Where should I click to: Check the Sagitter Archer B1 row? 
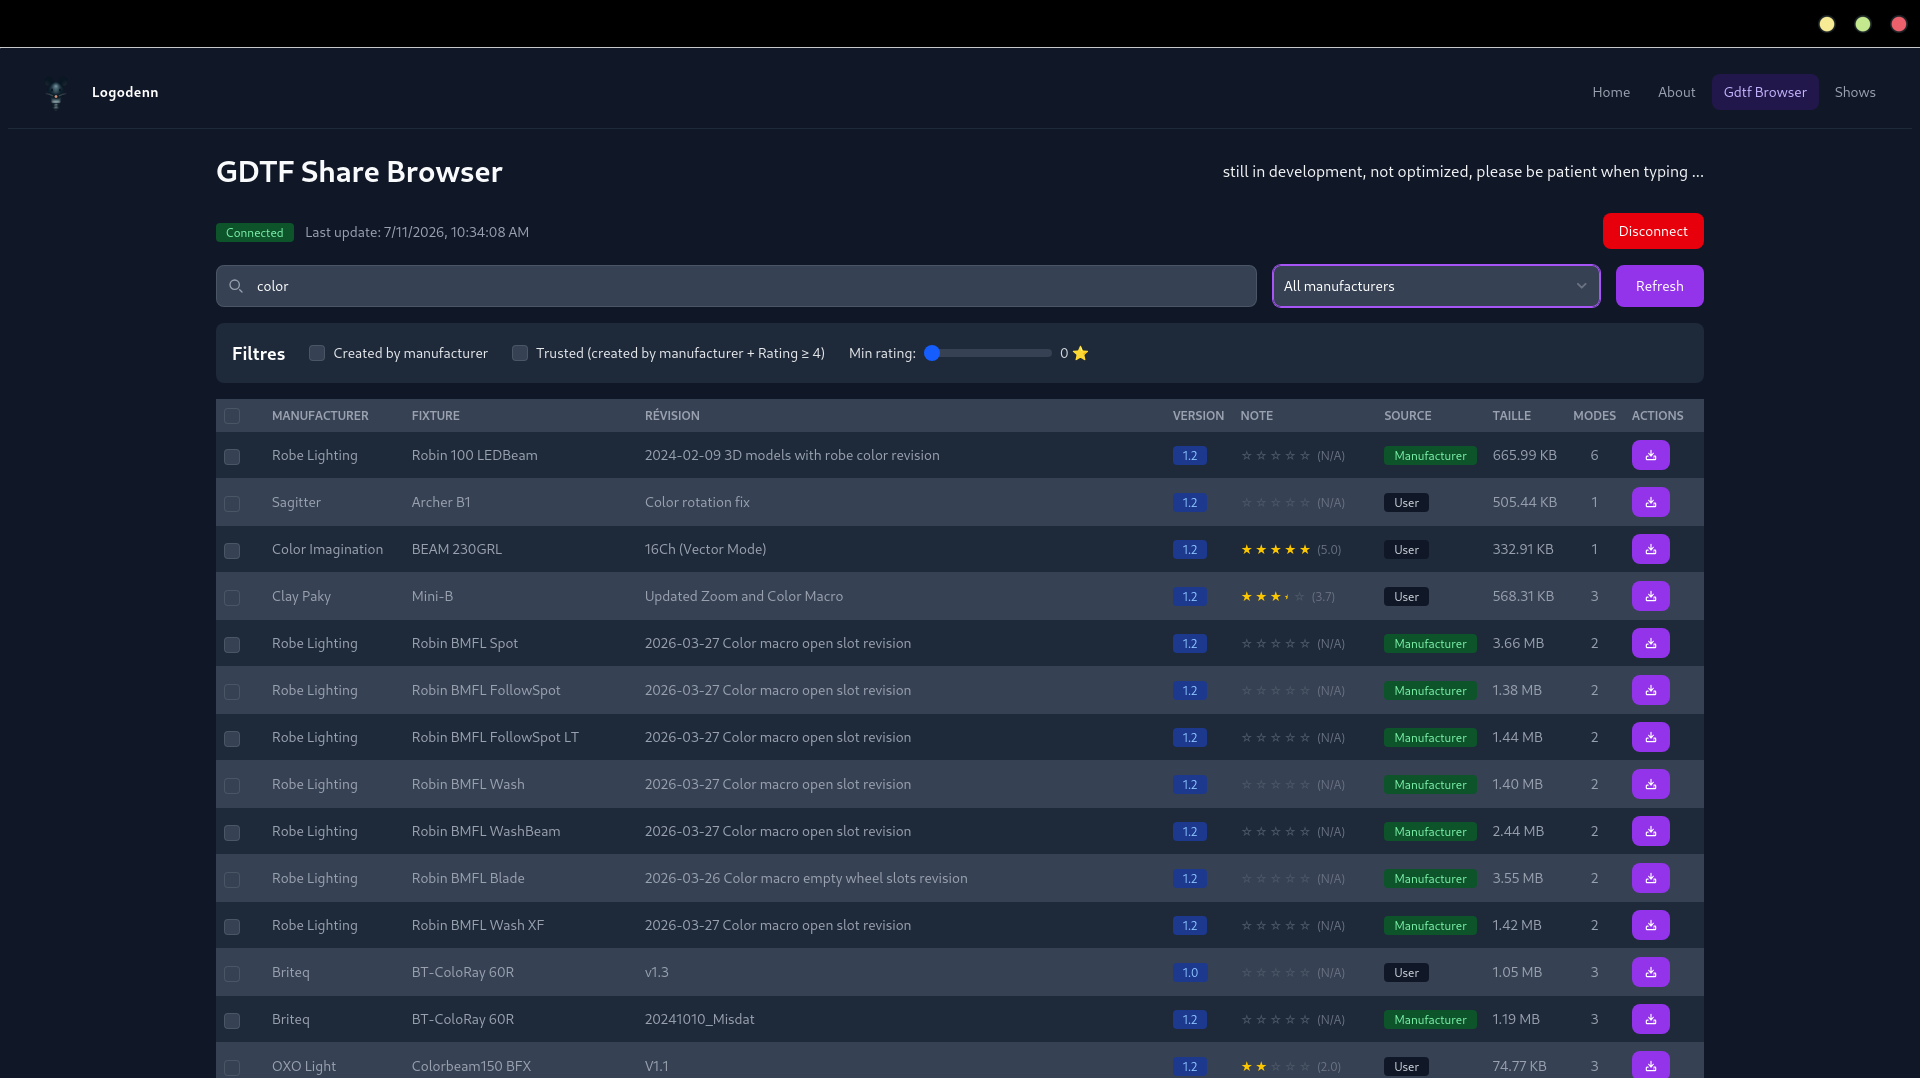coord(232,504)
